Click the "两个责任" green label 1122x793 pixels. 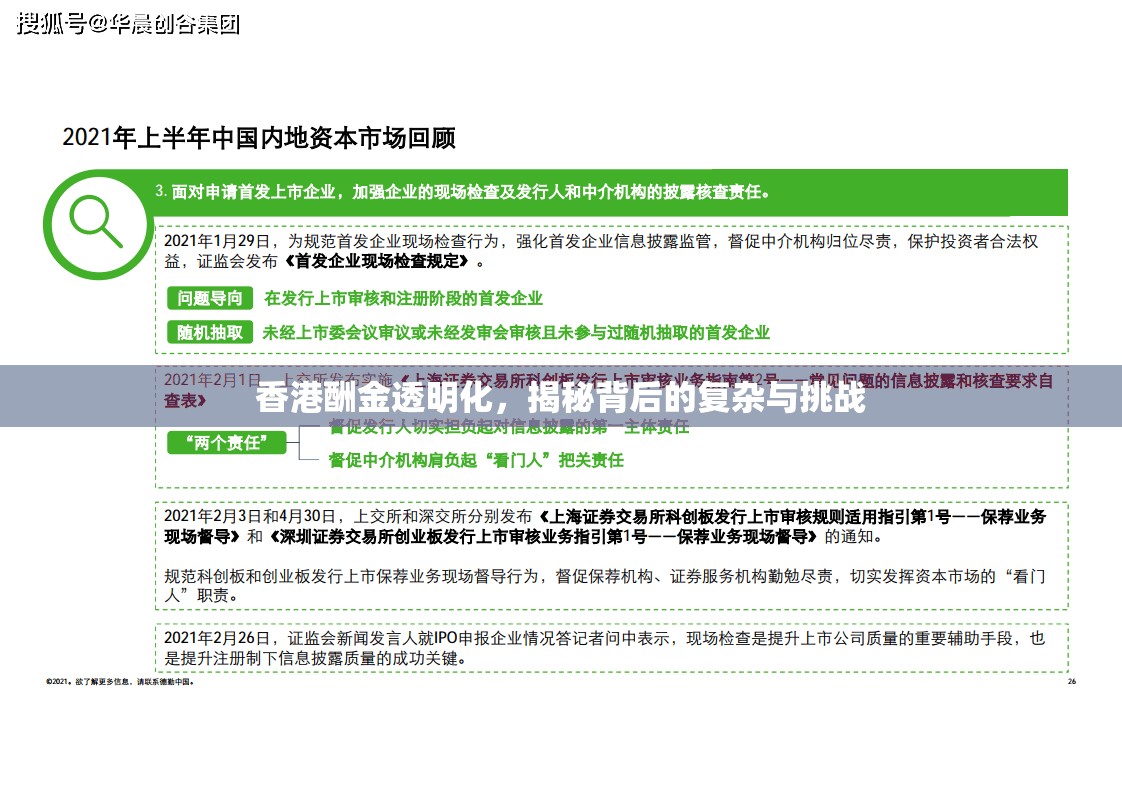tap(226, 442)
